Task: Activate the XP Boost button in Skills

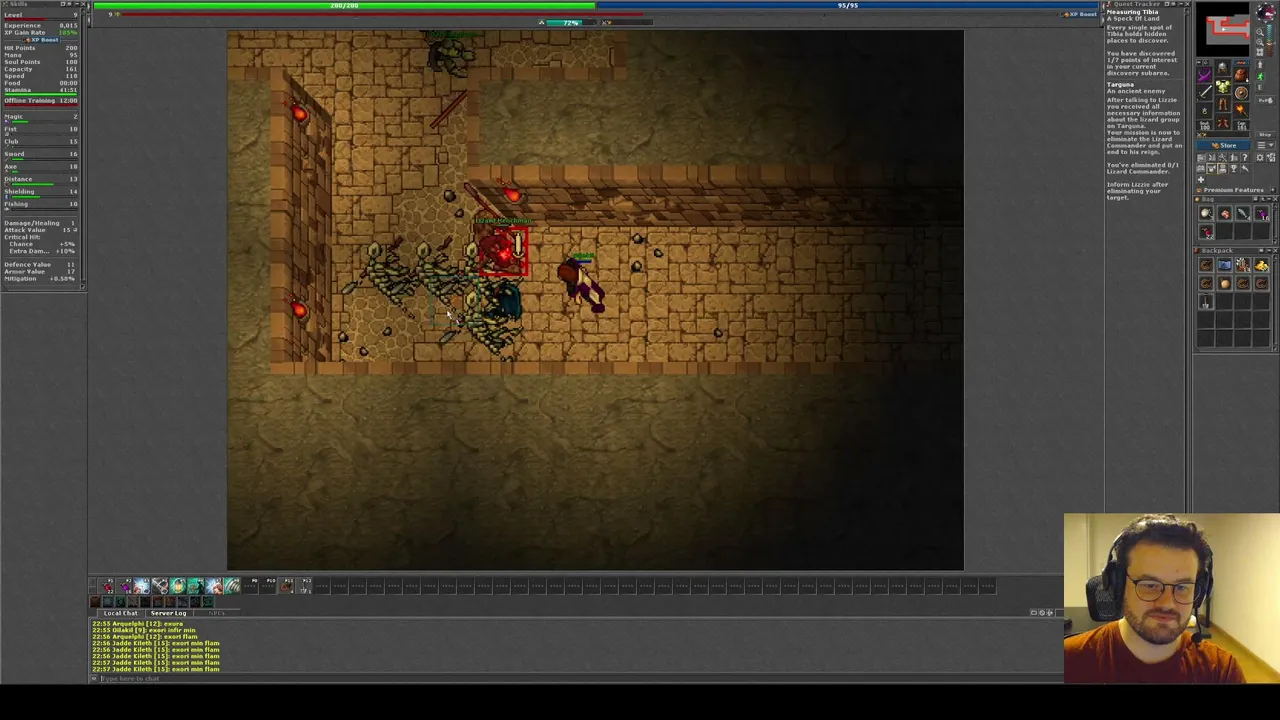Action: point(40,40)
